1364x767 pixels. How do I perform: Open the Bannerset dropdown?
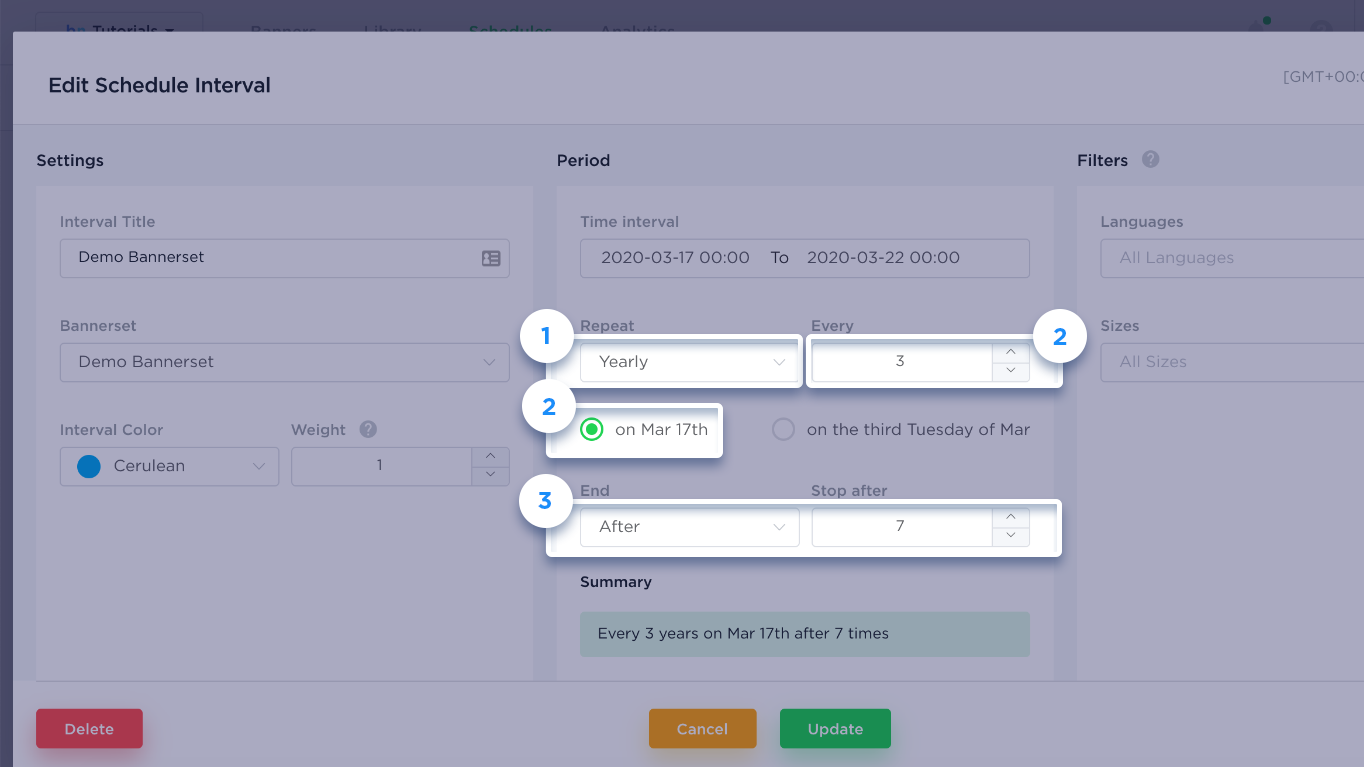coord(285,362)
